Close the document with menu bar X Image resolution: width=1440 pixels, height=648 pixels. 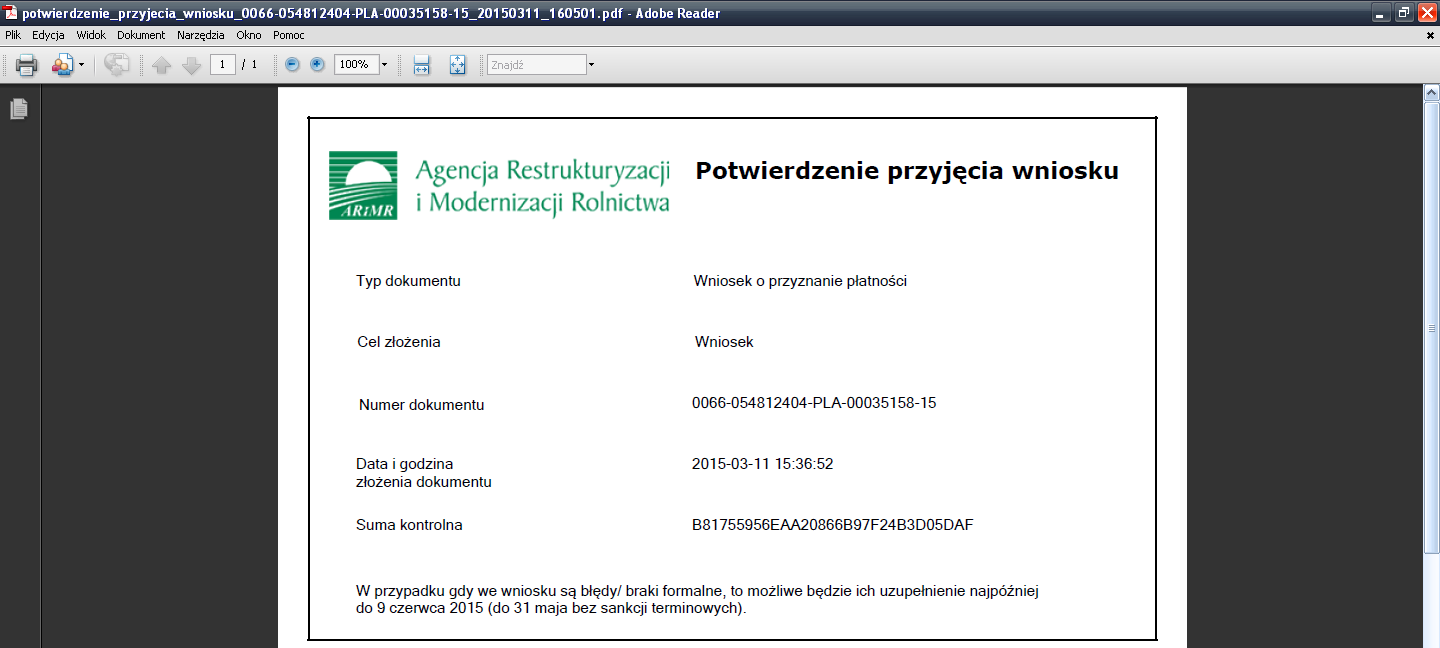point(1430,35)
